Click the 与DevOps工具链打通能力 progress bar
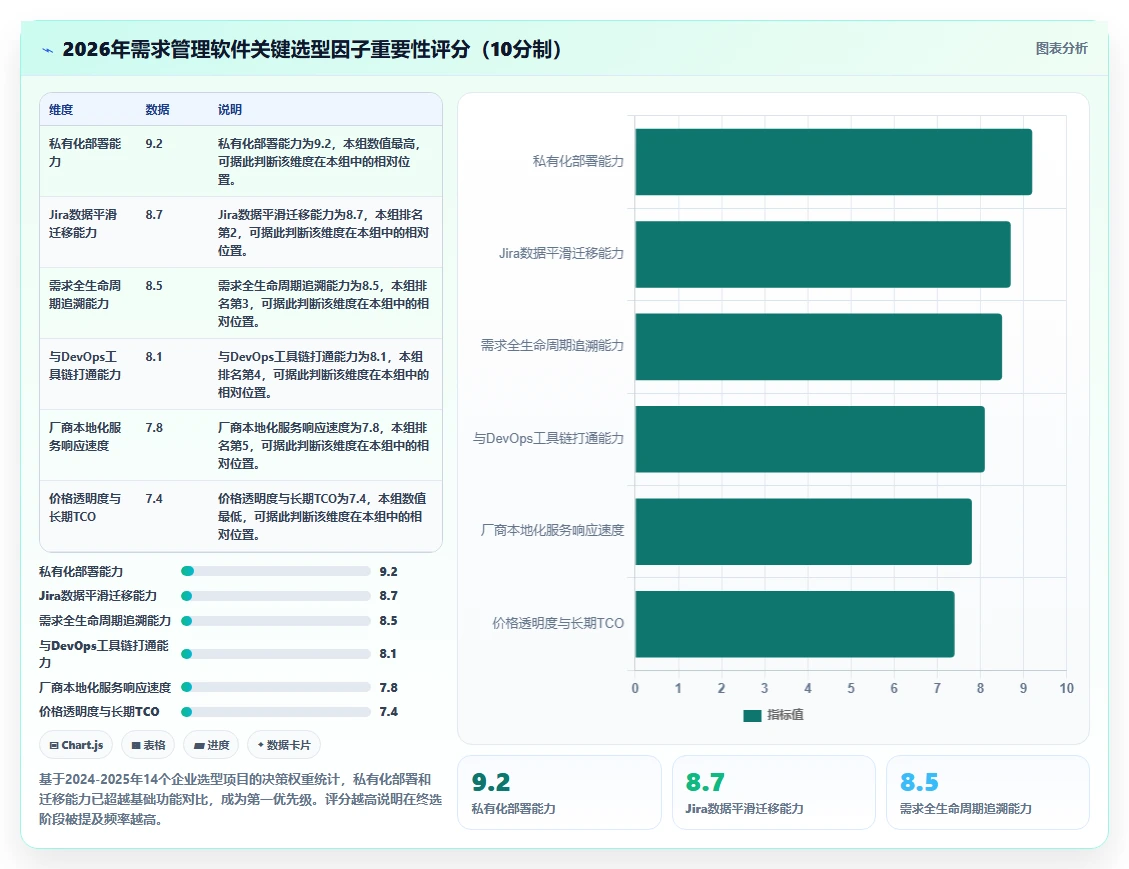This screenshot has width=1129, height=869. coord(276,654)
